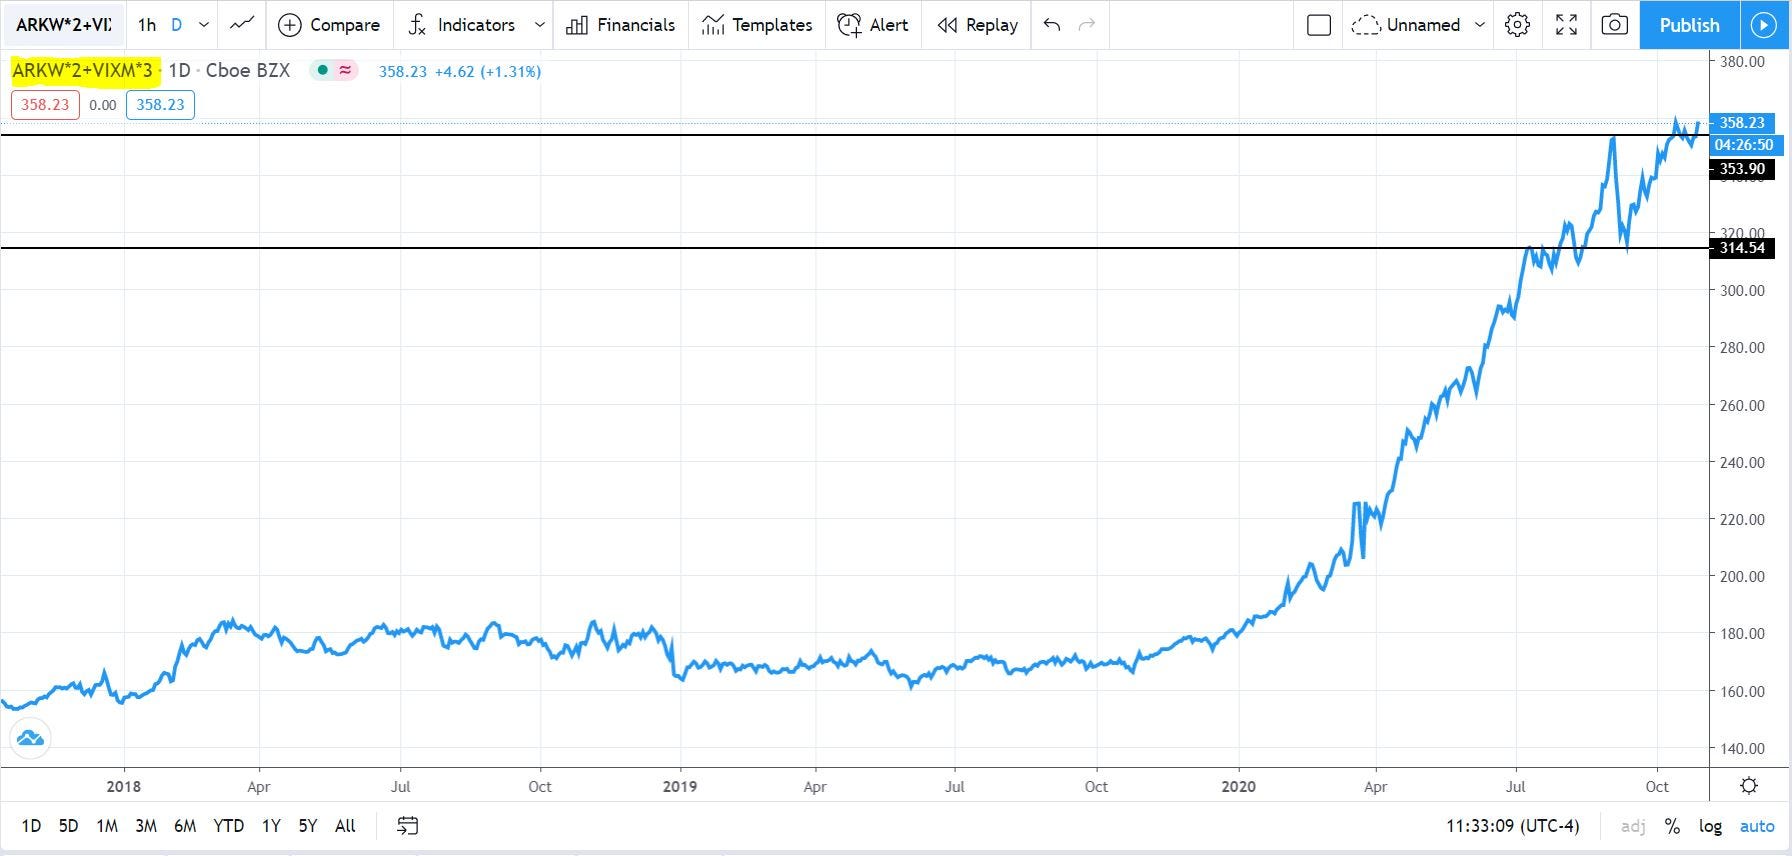This screenshot has height=856, width=1792.
Task: Select the 1M date range
Action: point(107,826)
